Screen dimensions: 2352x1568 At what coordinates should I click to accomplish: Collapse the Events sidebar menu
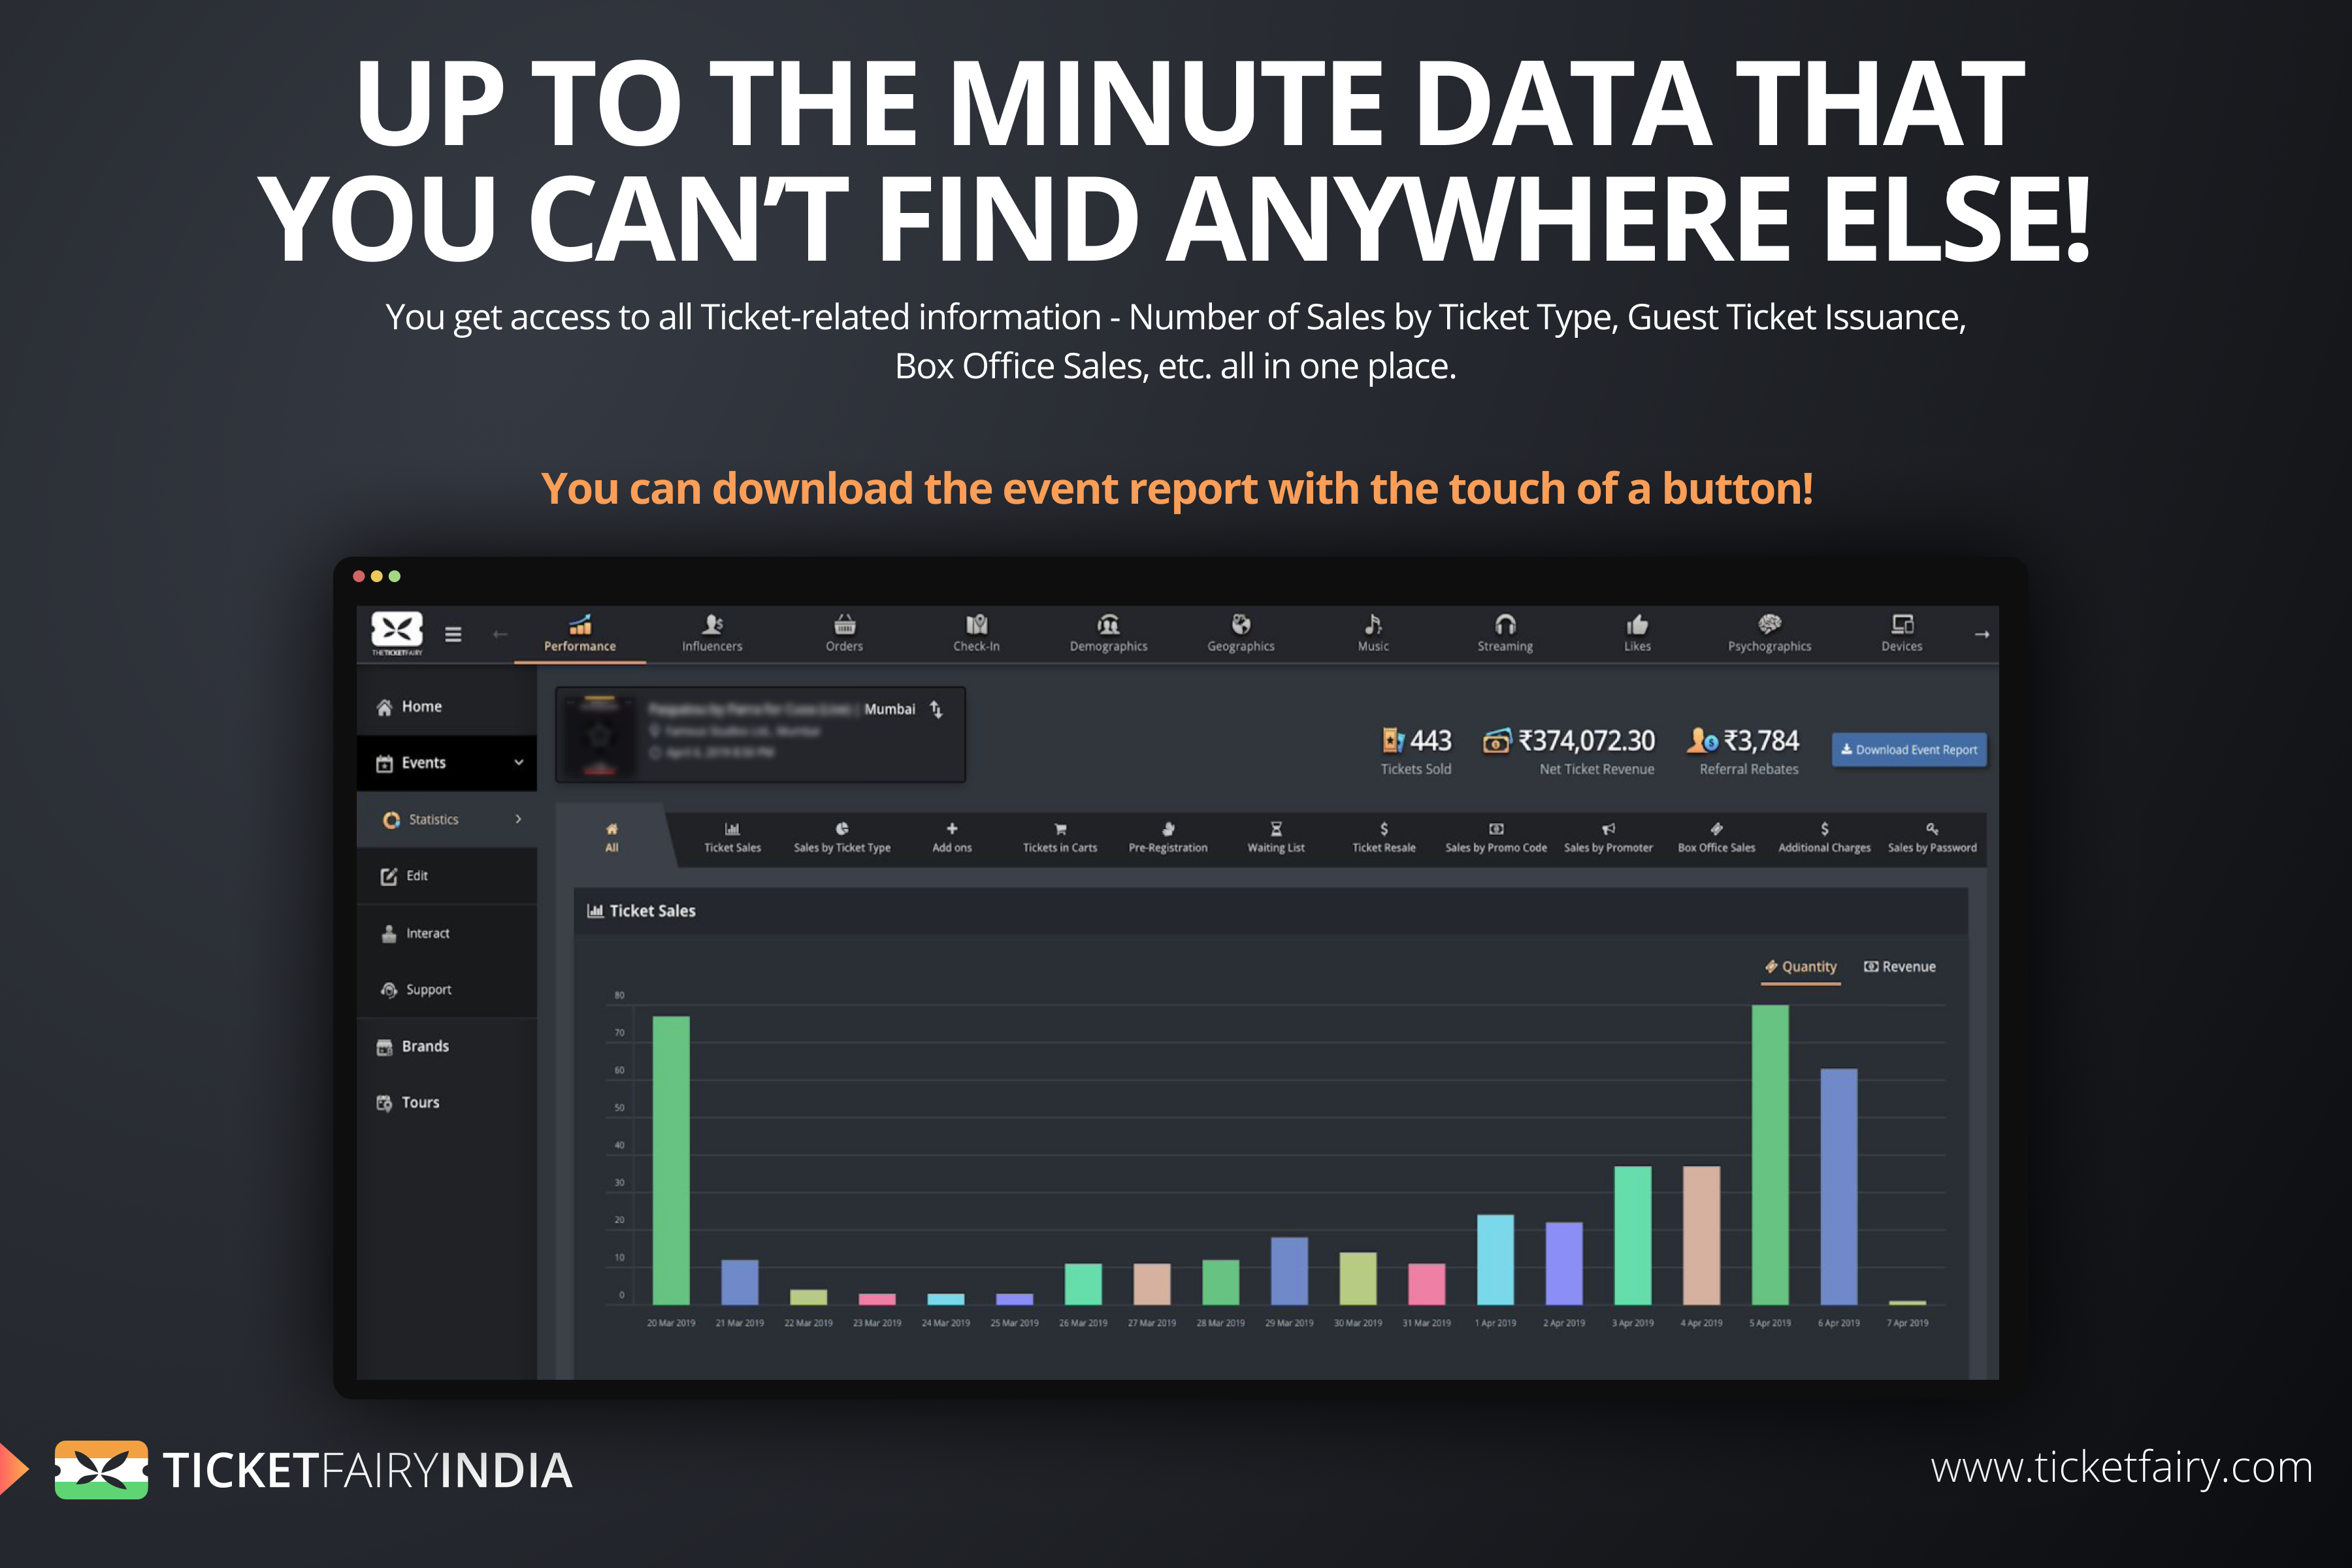(518, 762)
